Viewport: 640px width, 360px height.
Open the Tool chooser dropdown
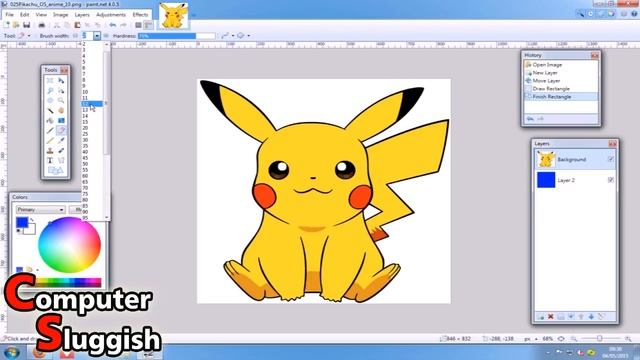[23, 36]
